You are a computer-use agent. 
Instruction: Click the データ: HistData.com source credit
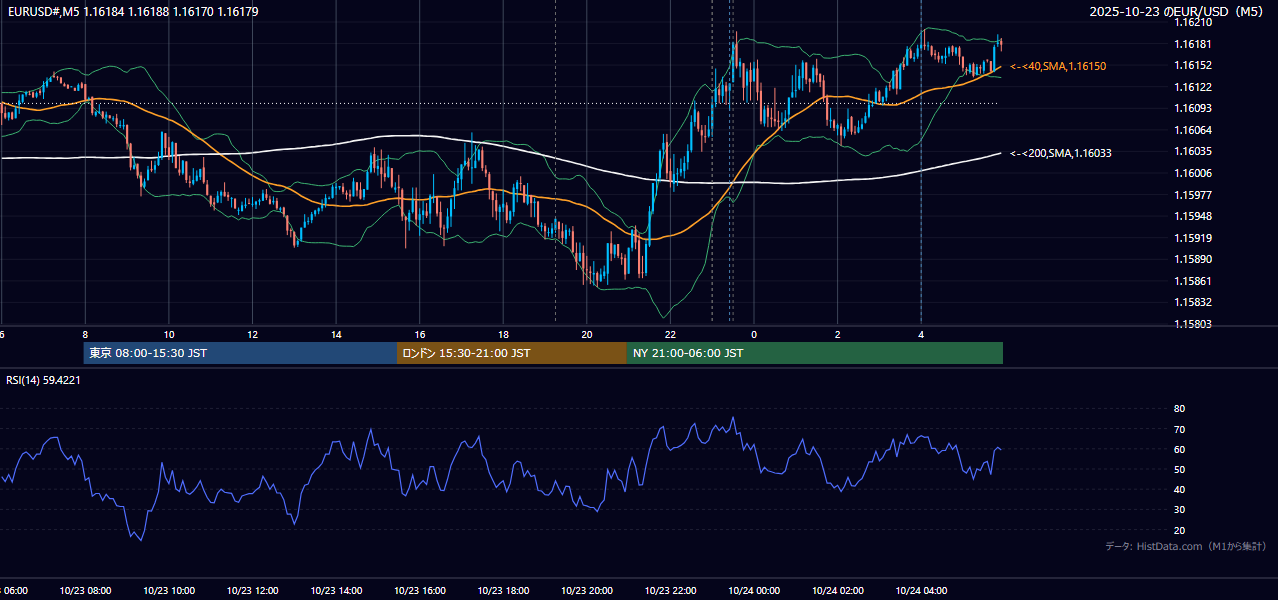[x=1185, y=546]
